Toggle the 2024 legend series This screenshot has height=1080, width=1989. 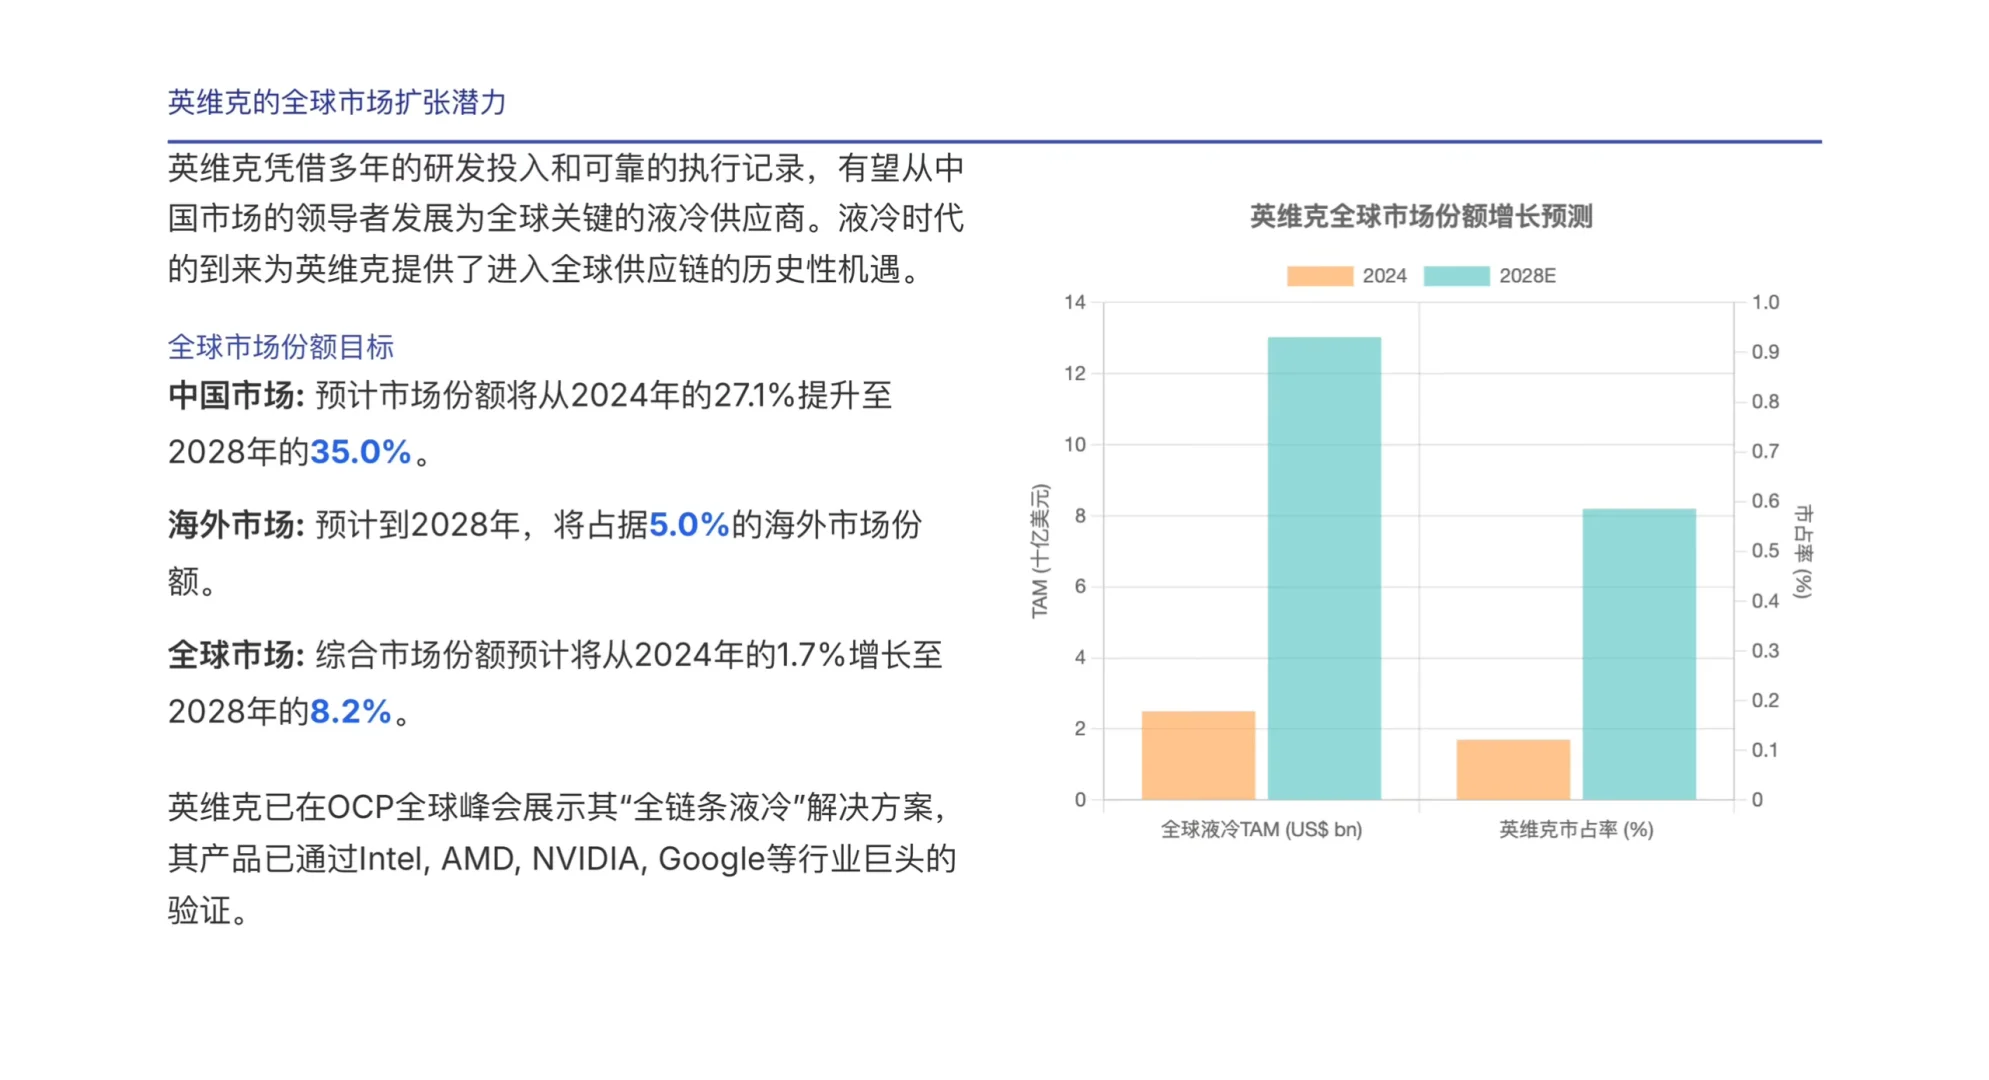(x=1383, y=276)
